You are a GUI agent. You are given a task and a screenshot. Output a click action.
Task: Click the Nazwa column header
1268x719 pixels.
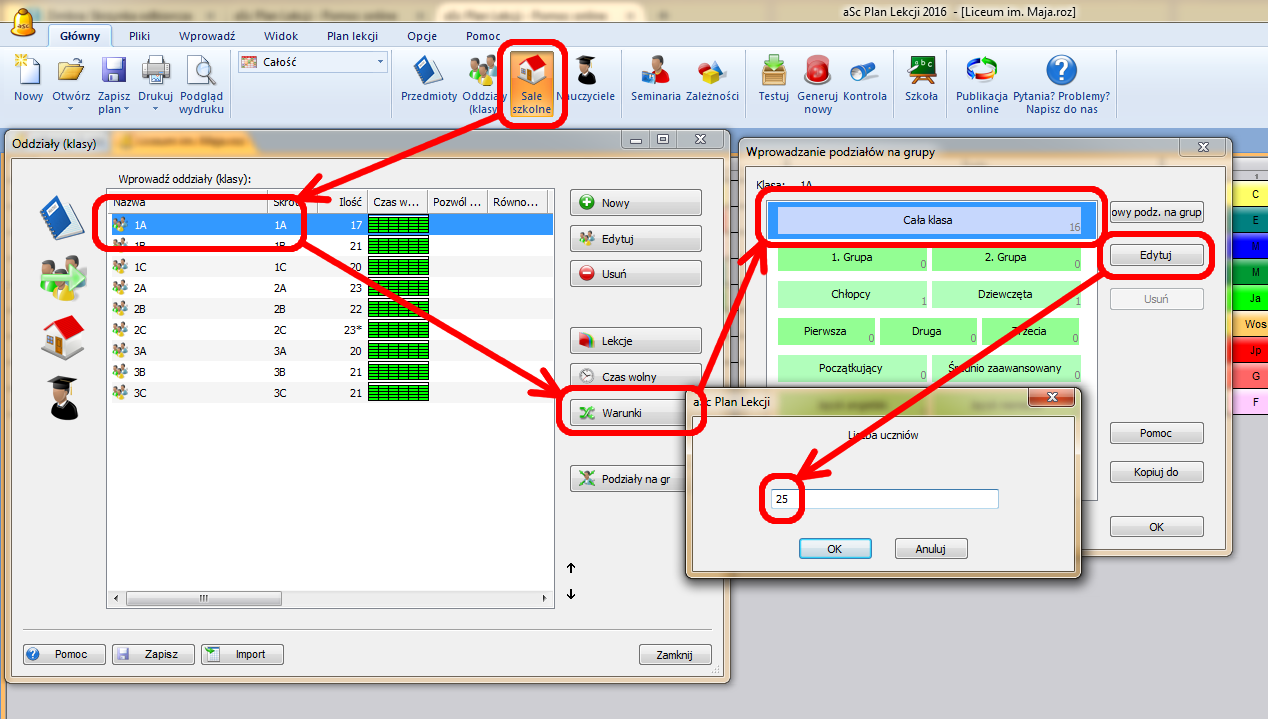(188, 201)
